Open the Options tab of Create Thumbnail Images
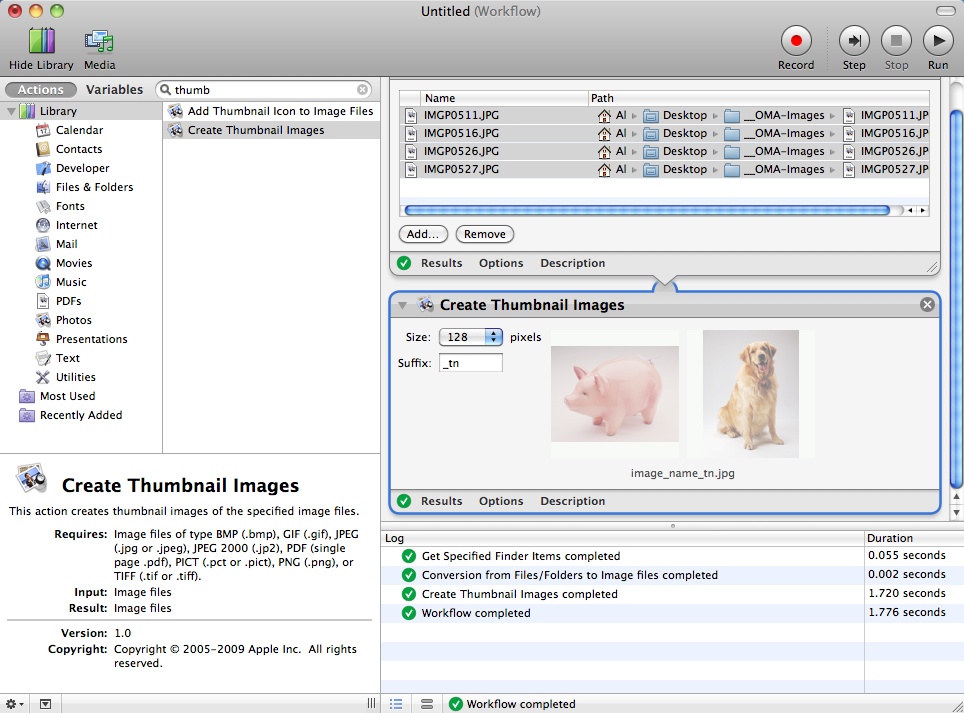The image size is (964, 713). [x=500, y=501]
